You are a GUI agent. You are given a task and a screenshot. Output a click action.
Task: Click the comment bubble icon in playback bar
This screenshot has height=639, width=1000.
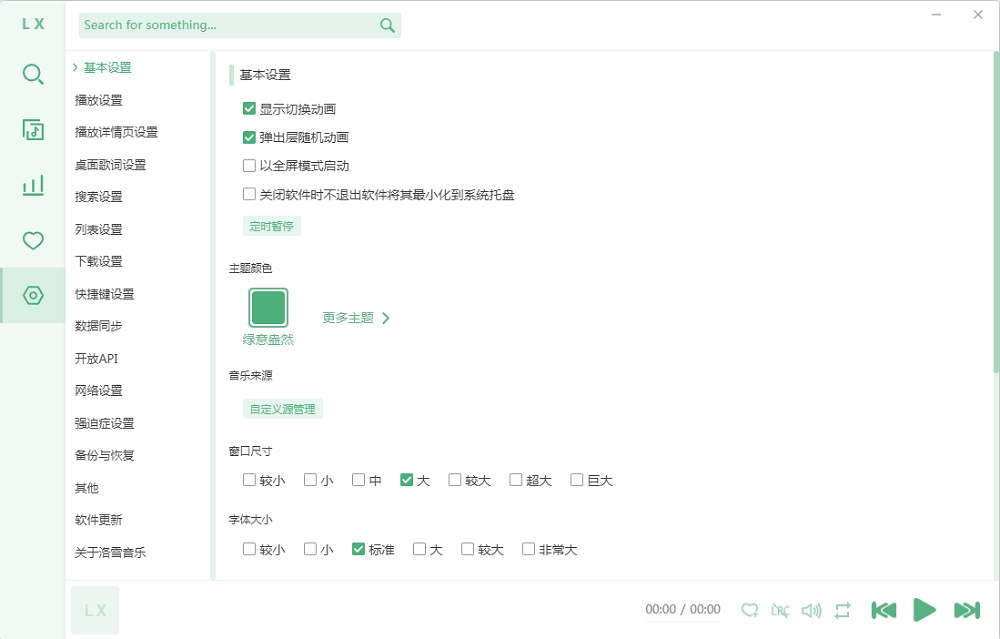[750, 609]
